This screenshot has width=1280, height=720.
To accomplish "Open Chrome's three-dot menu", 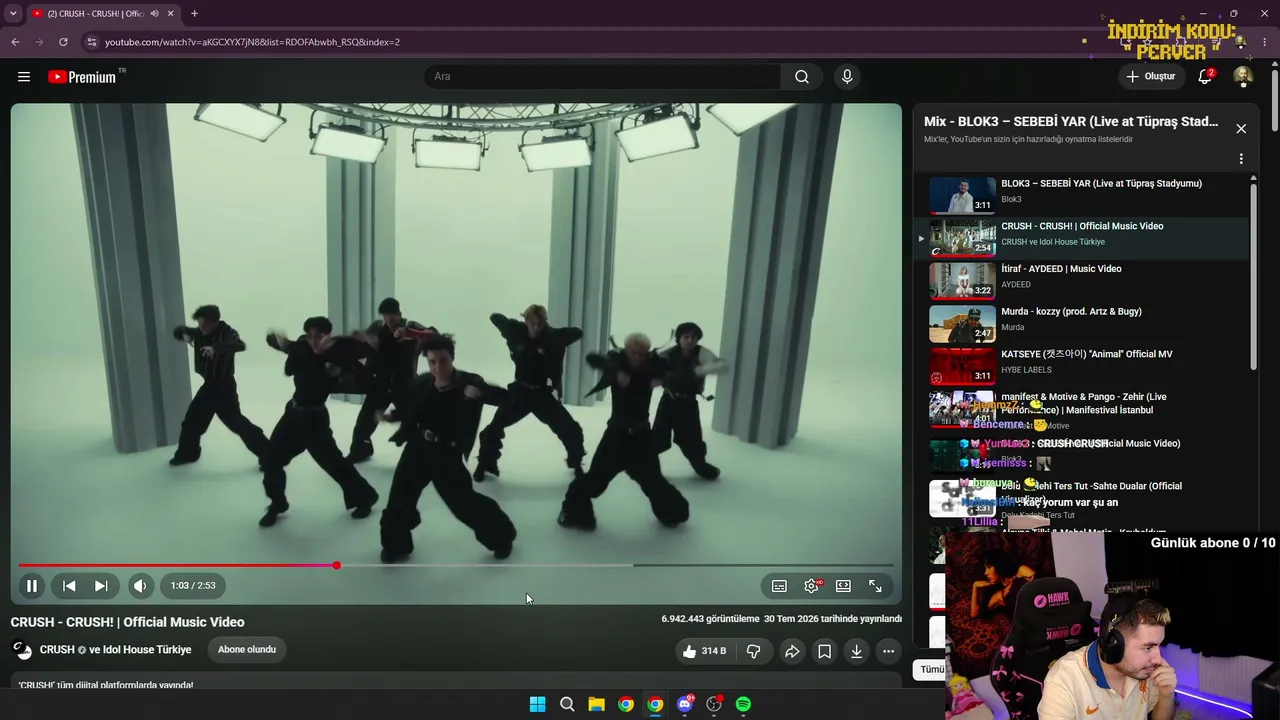I will (1265, 42).
